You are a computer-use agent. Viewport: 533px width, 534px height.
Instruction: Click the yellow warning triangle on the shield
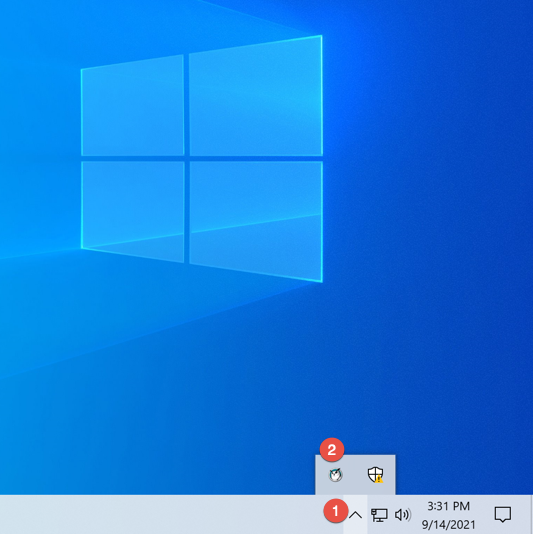379,479
